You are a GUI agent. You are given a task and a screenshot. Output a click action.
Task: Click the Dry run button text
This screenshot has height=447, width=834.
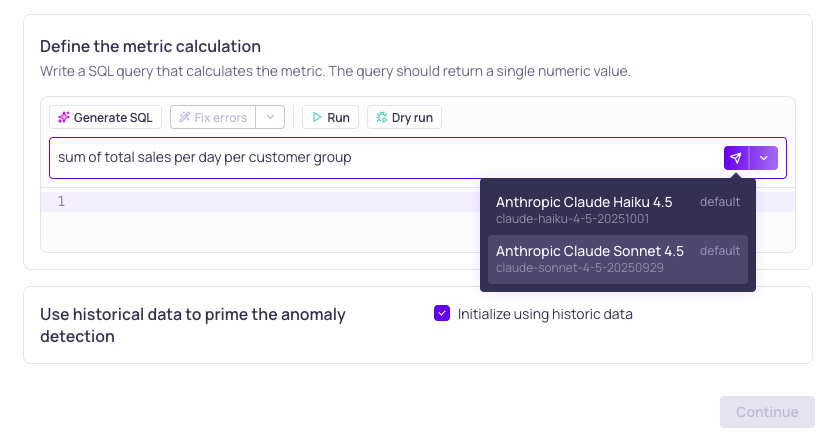(x=412, y=118)
